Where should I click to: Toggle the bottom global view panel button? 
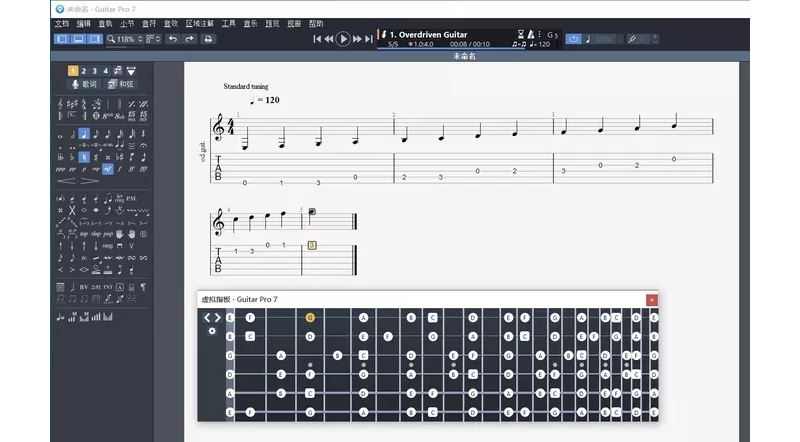(x=78, y=39)
